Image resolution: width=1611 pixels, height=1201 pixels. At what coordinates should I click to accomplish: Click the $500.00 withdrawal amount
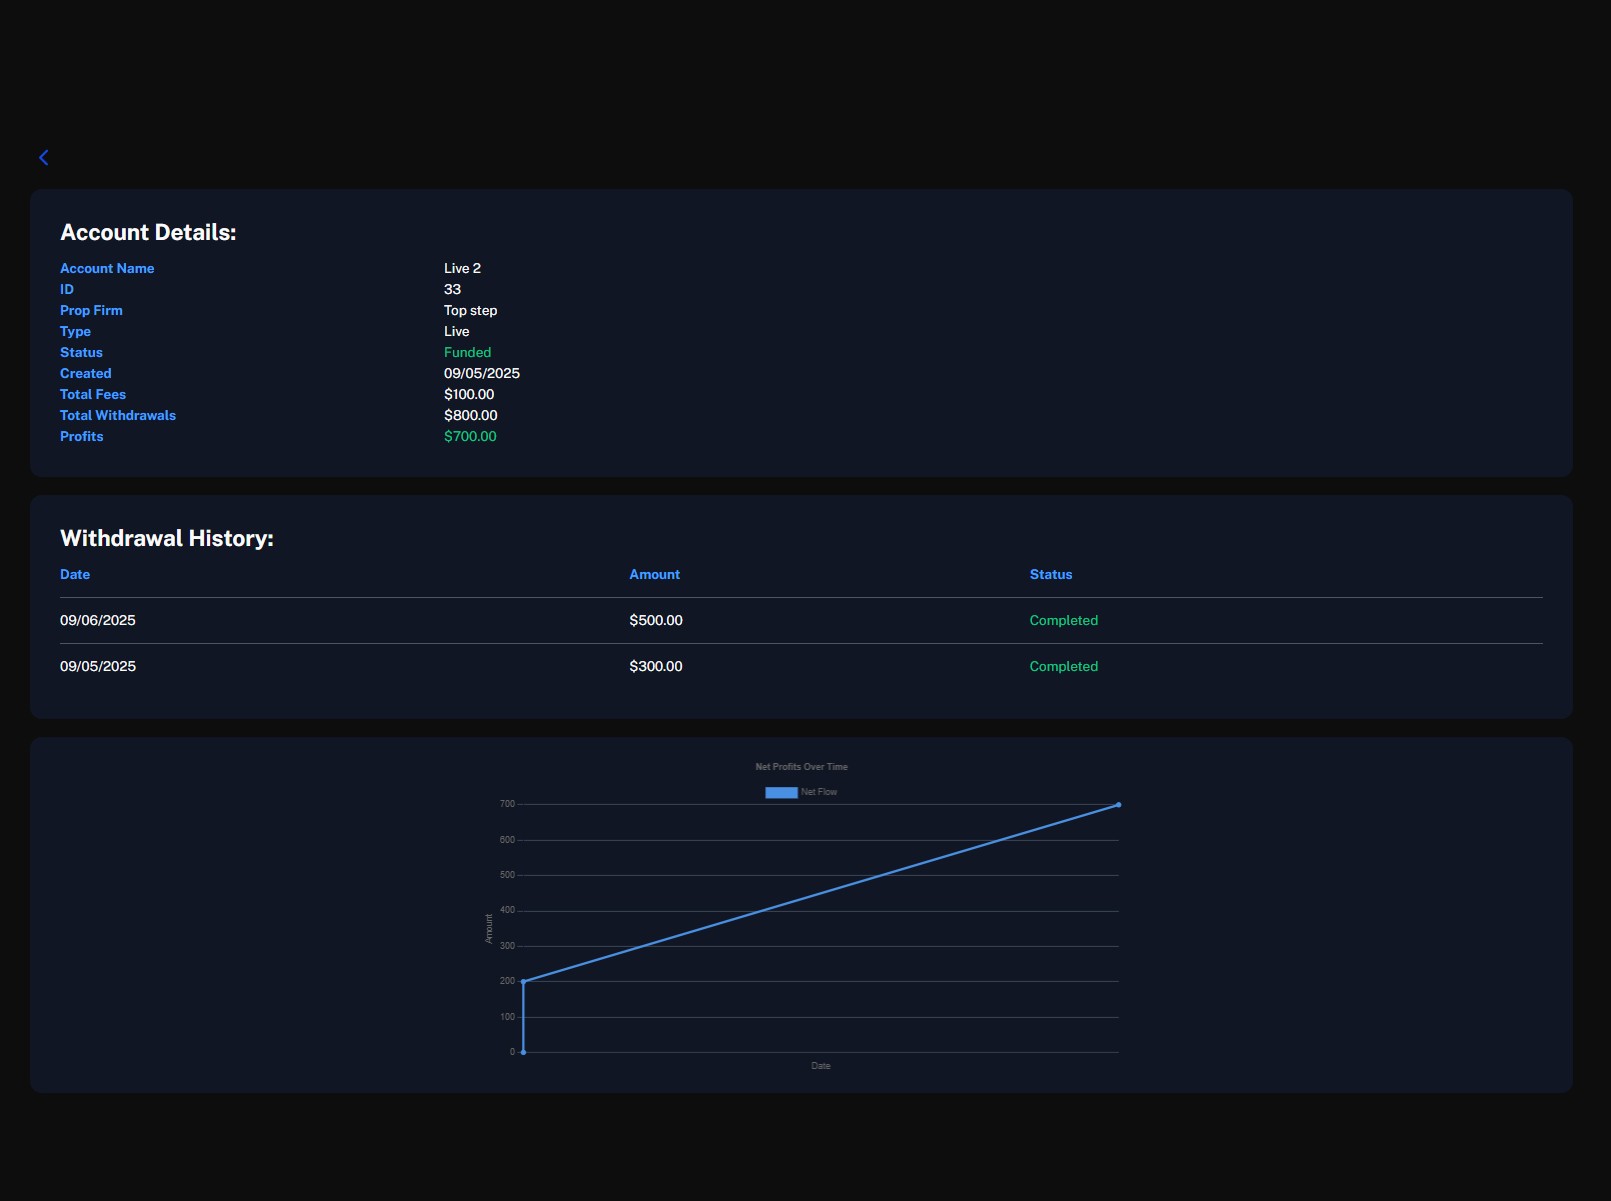(655, 621)
